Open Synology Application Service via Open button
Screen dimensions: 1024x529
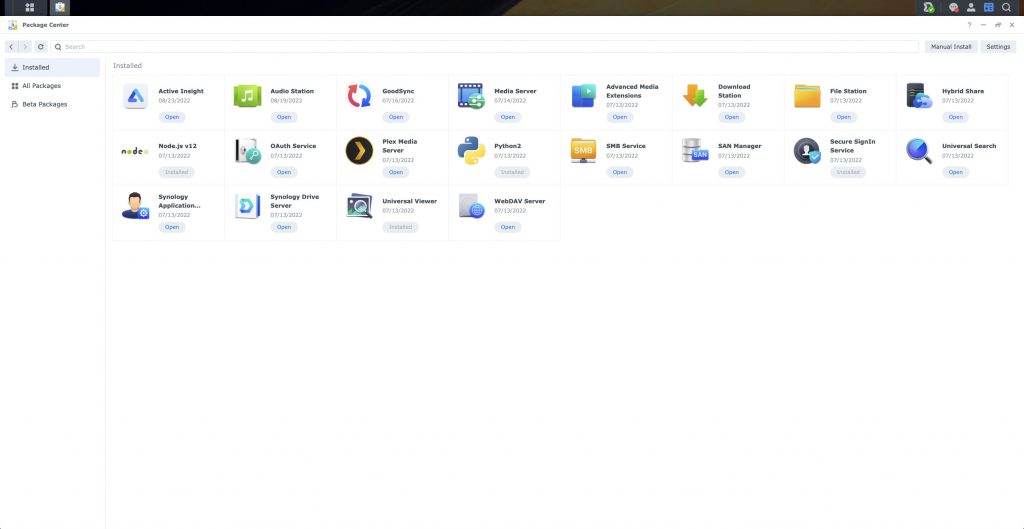coord(172,227)
